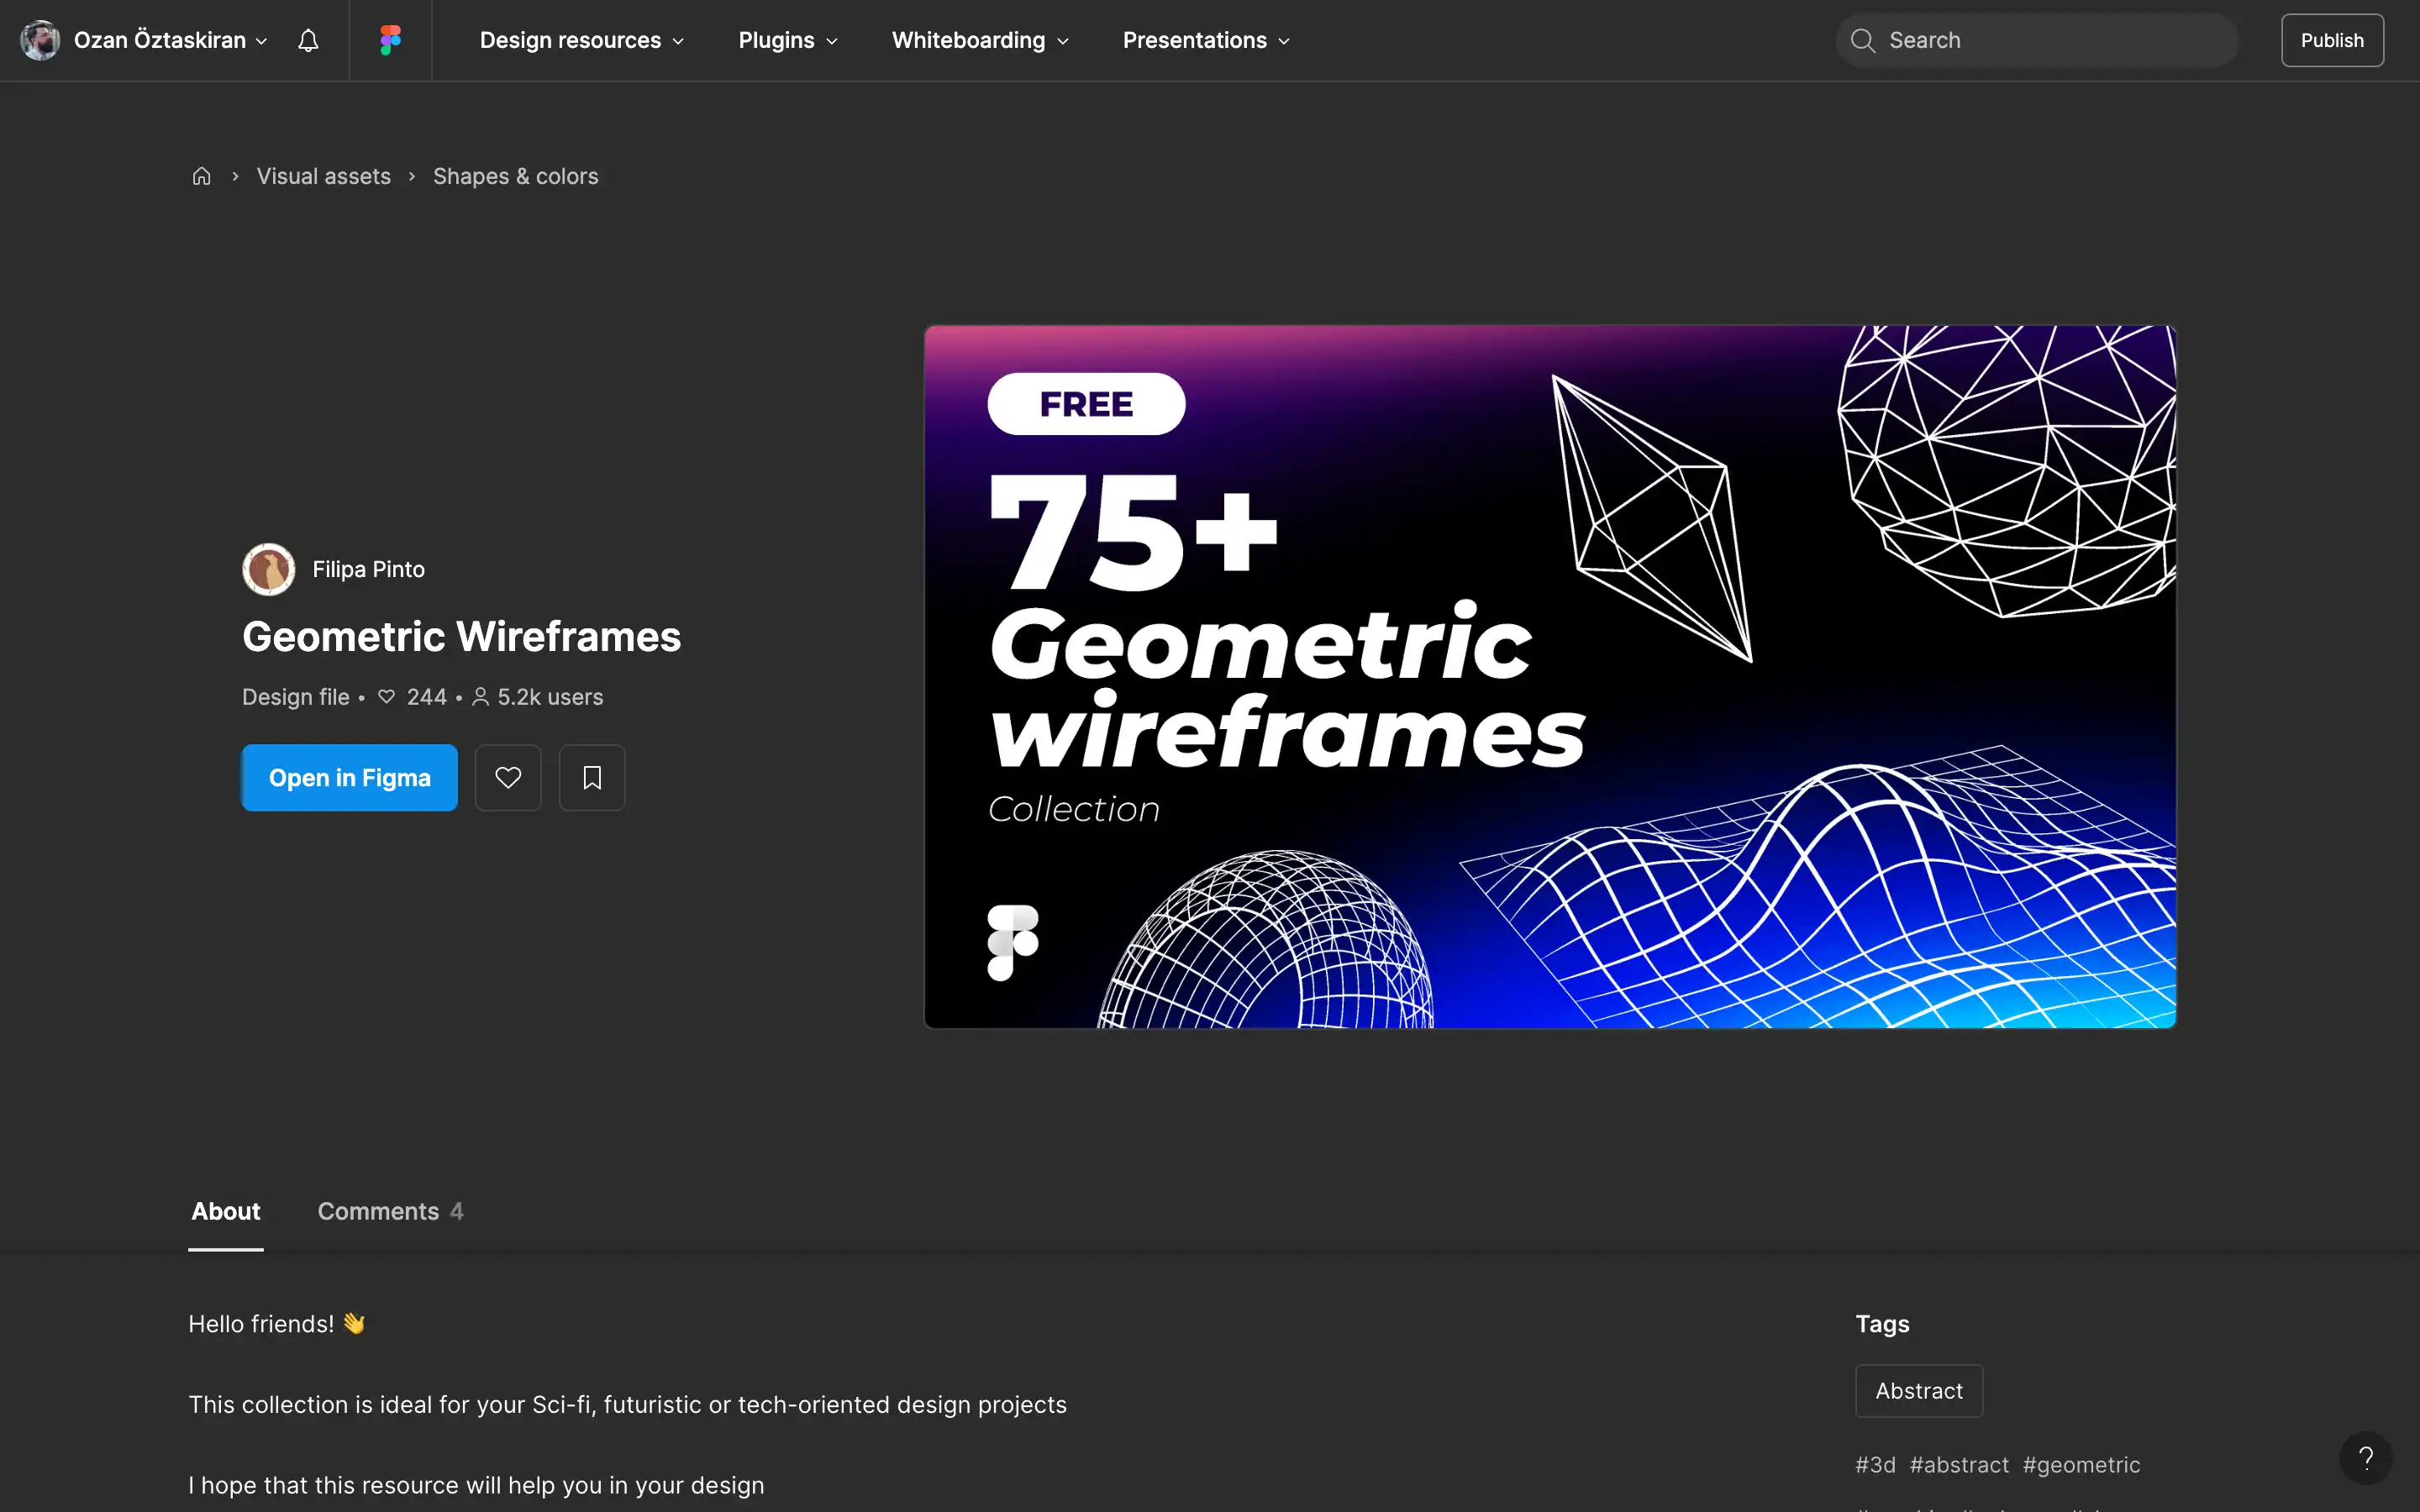The width and height of the screenshot is (2420, 1512).
Task: Select the Abstract tag chip
Action: (x=1919, y=1390)
